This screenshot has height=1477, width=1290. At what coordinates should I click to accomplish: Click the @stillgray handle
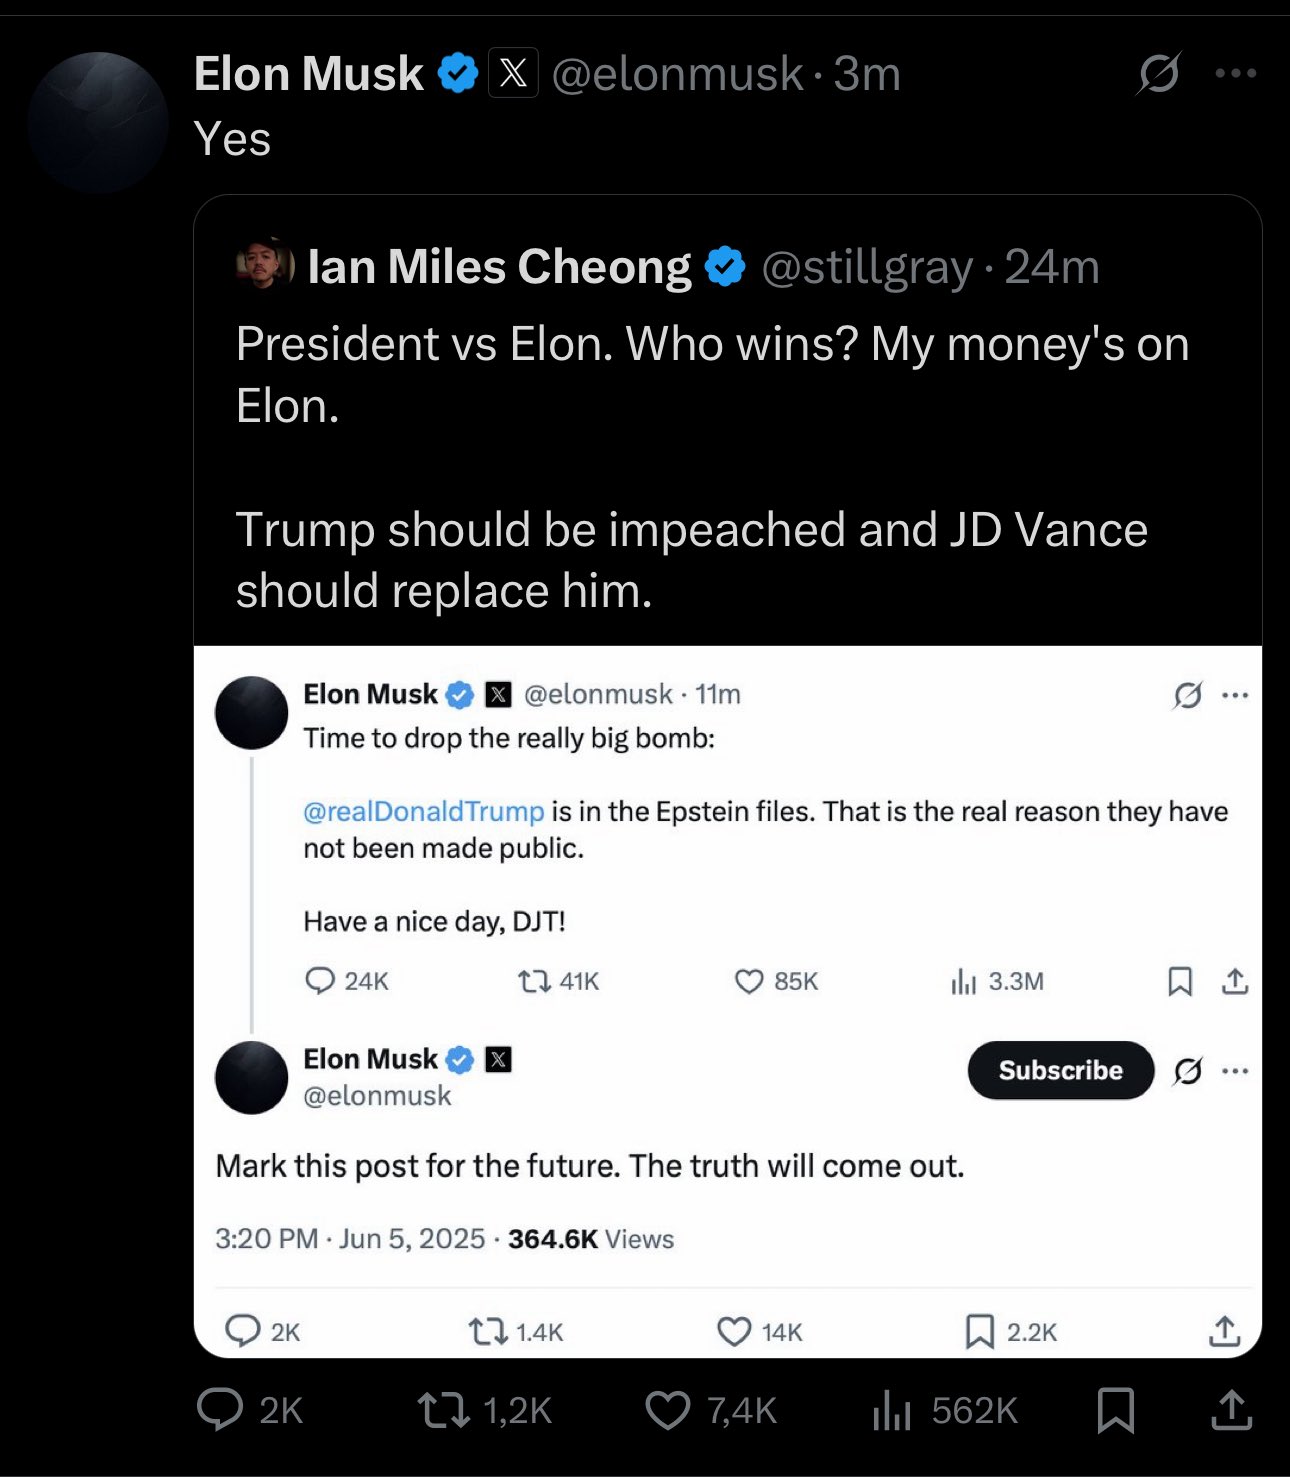pos(866,267)
